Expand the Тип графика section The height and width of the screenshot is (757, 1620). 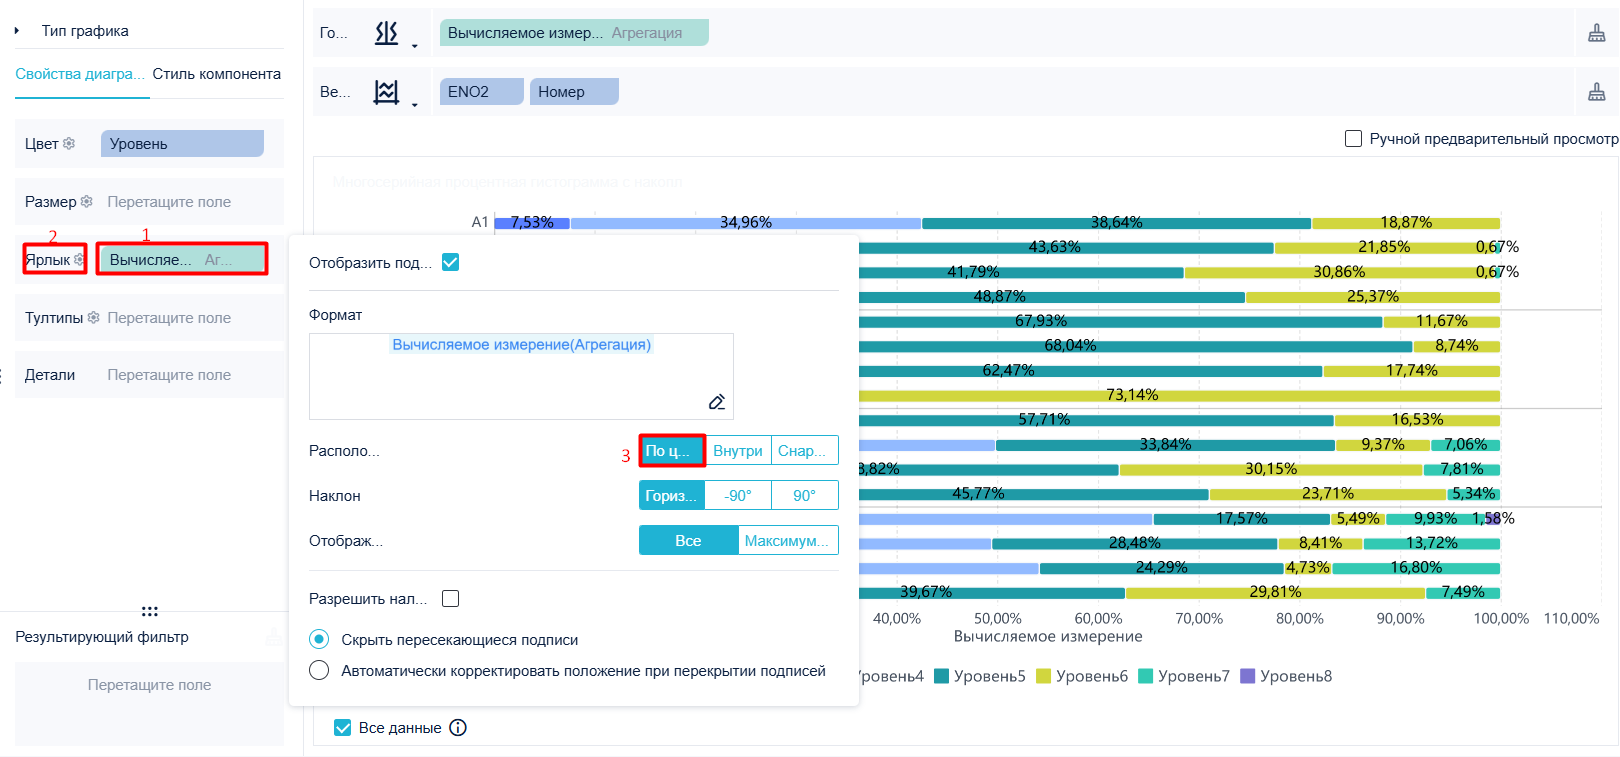[x=17, y=31]
